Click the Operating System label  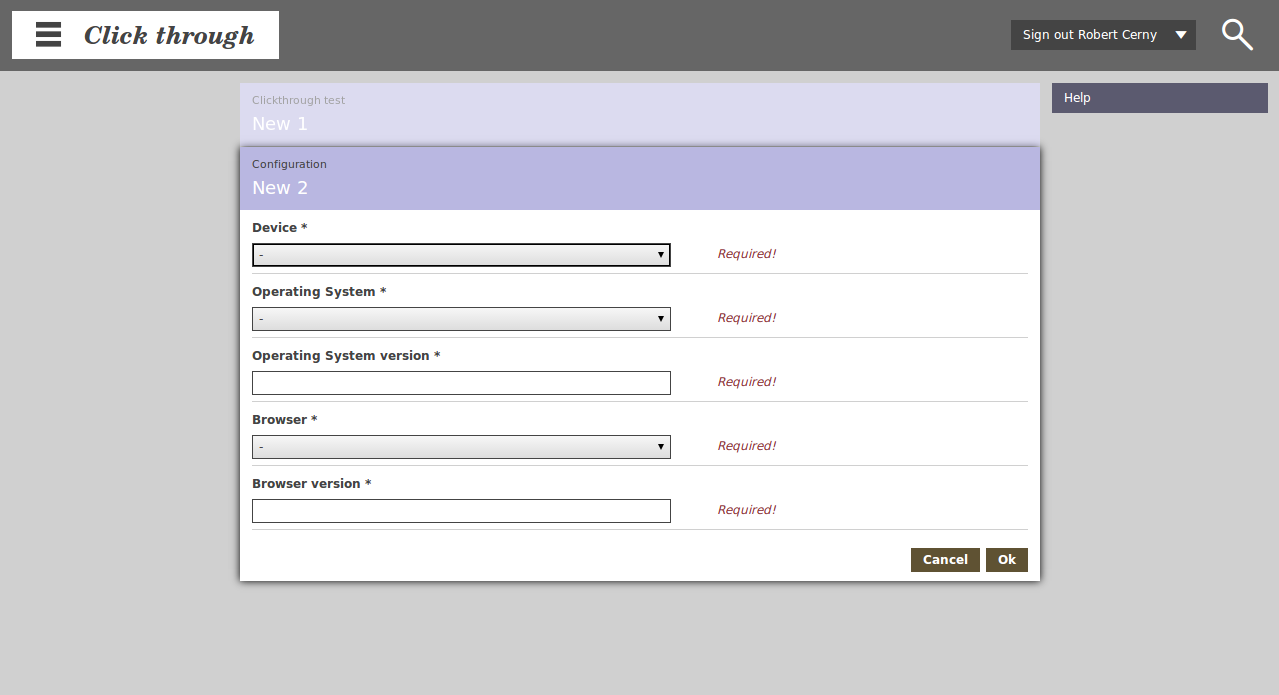(313, 292)
